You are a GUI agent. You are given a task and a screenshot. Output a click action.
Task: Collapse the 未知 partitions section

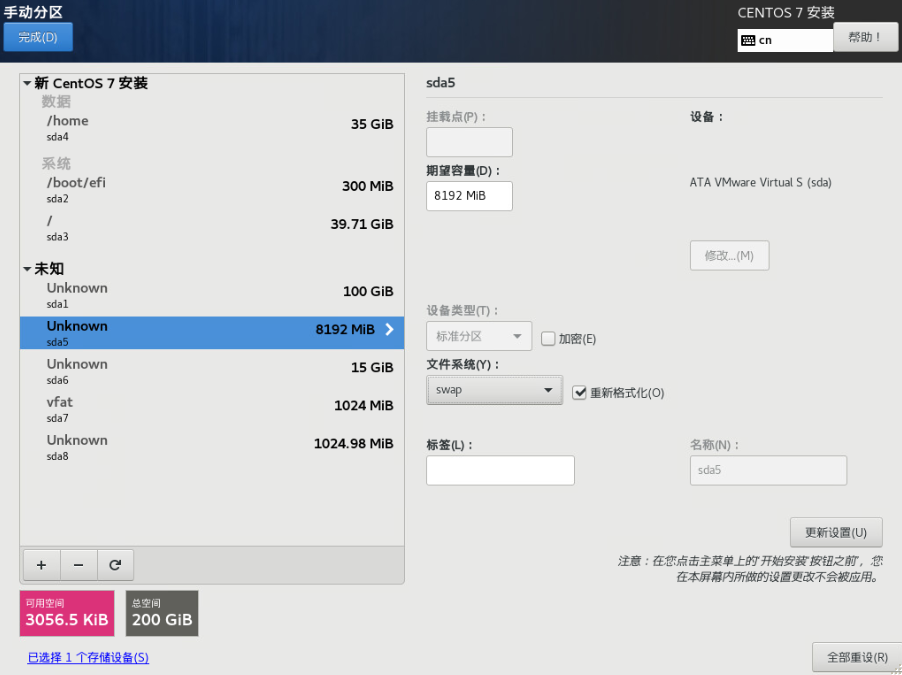pos(28,269)
